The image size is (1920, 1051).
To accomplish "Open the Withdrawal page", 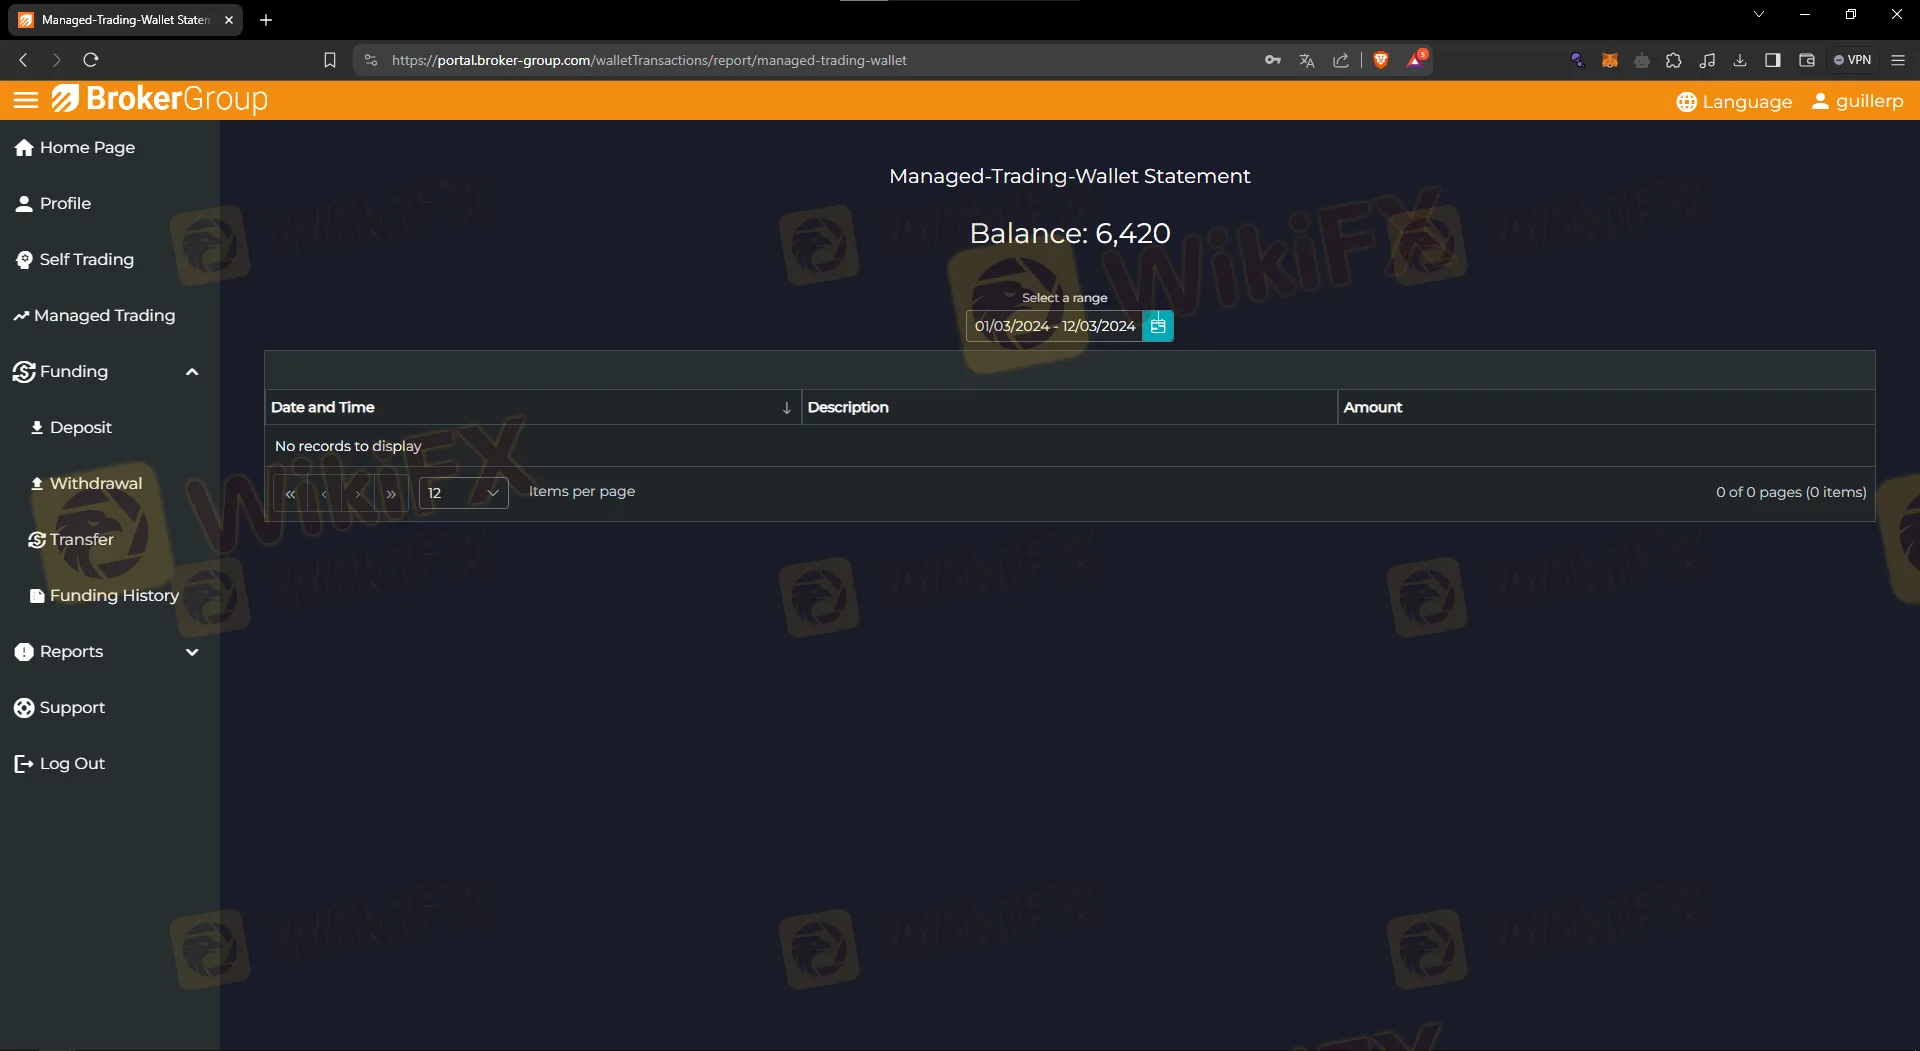I will [86, 484].
